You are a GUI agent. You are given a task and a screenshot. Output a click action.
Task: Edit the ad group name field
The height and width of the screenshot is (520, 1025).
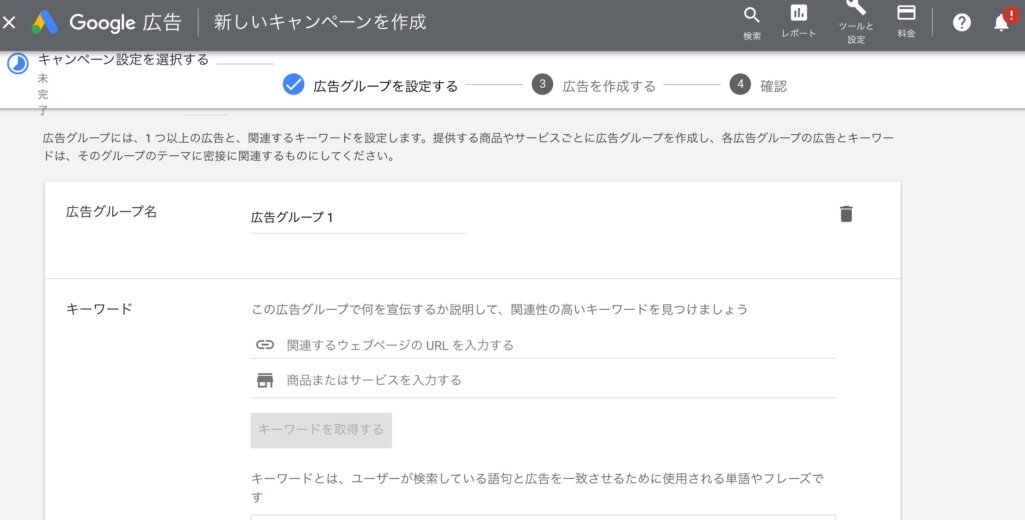tap(358, 218)
